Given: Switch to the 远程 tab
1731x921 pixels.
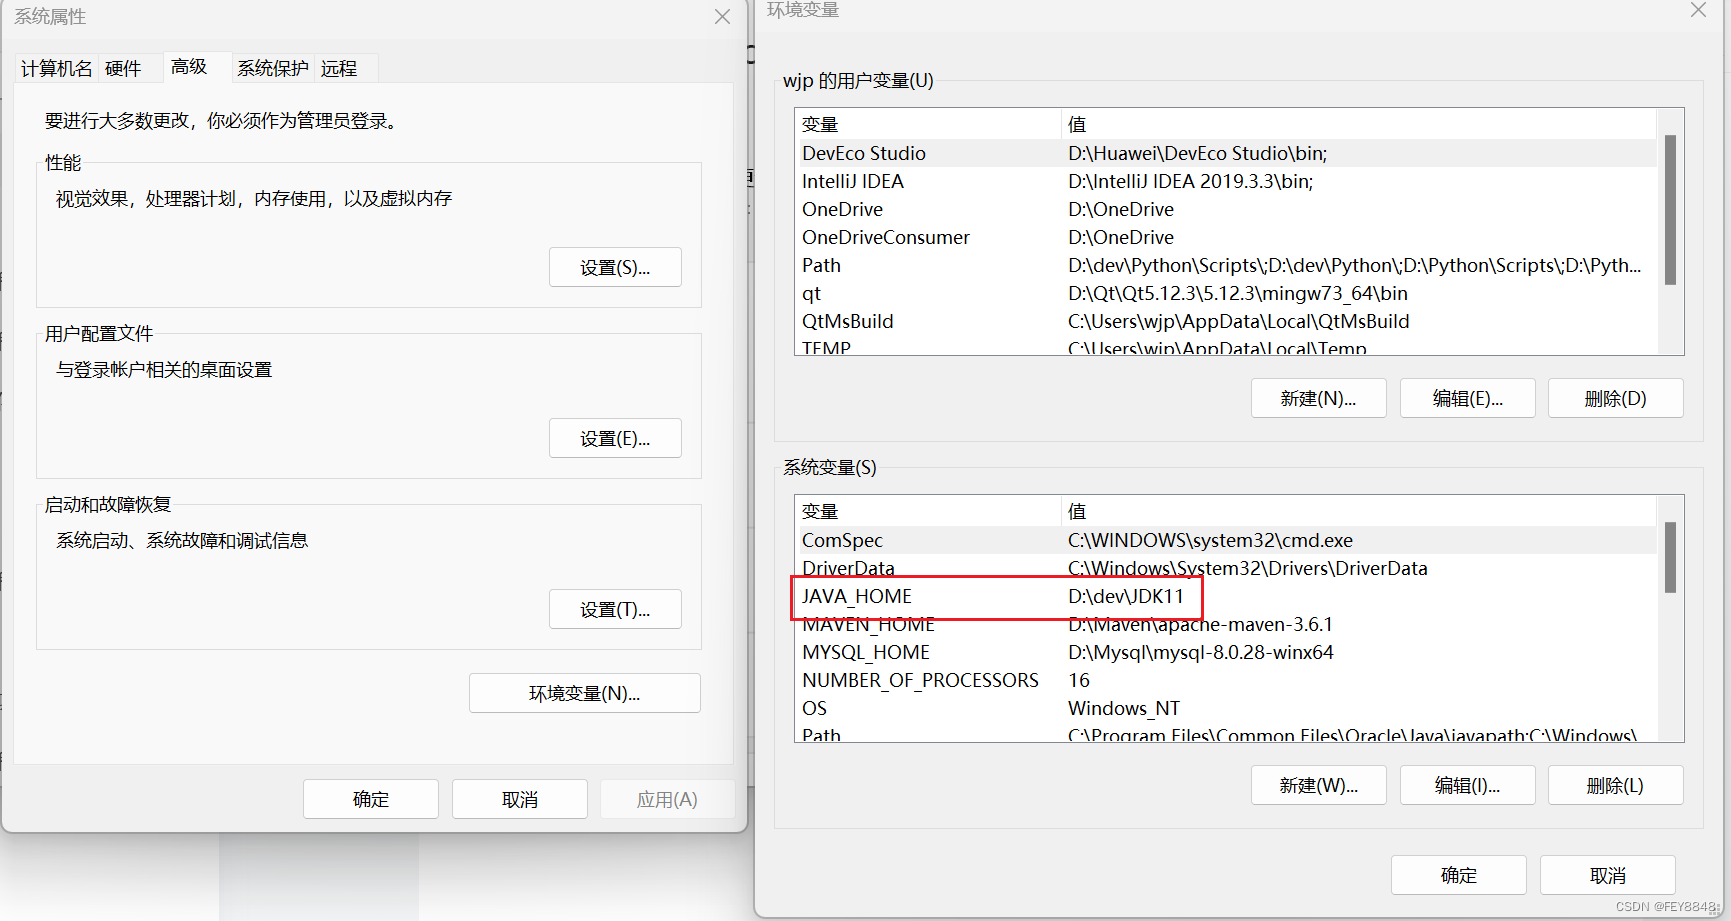Looking at the screenshot, I should (339, 67).
